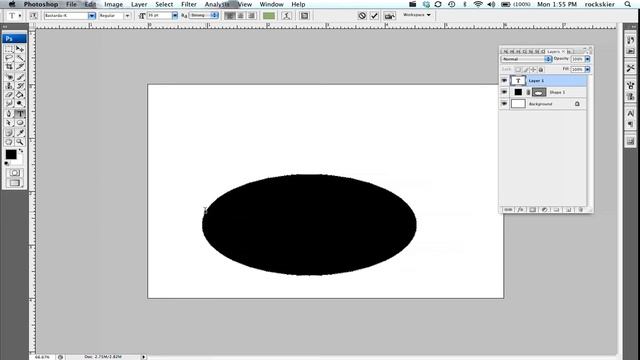Toggle the Character and Paragraph palettes
Viewport: 640px width, 360px height.
(304, 16)
